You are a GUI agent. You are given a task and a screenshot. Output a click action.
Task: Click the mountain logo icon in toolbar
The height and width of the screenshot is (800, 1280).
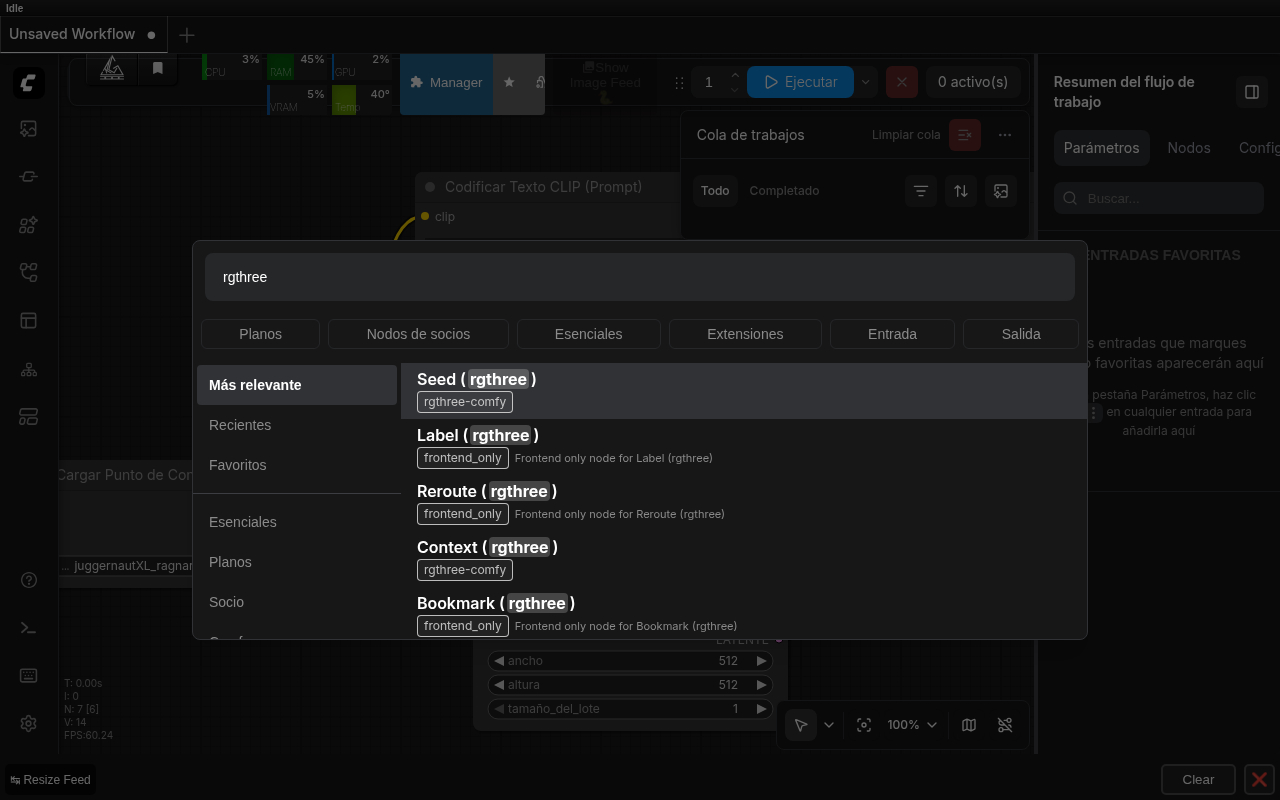(112, 68)
